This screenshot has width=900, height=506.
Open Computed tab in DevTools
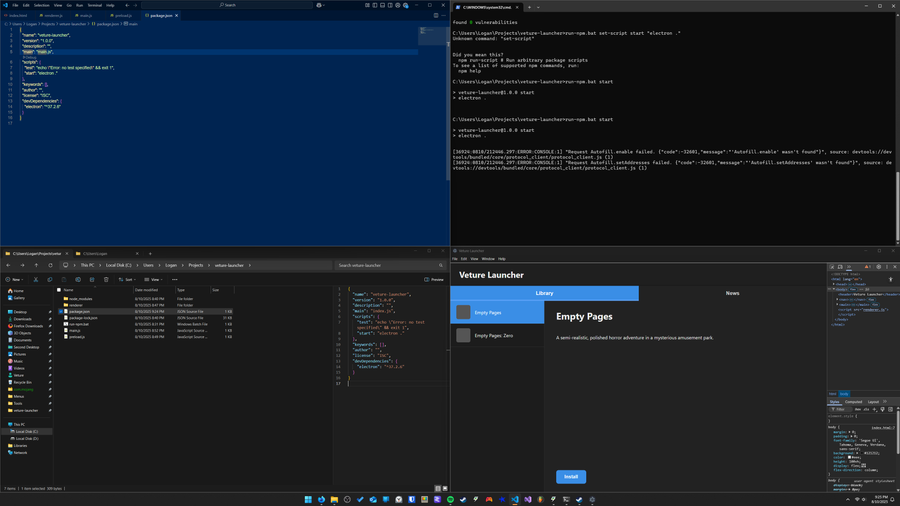tap(854, 402)
